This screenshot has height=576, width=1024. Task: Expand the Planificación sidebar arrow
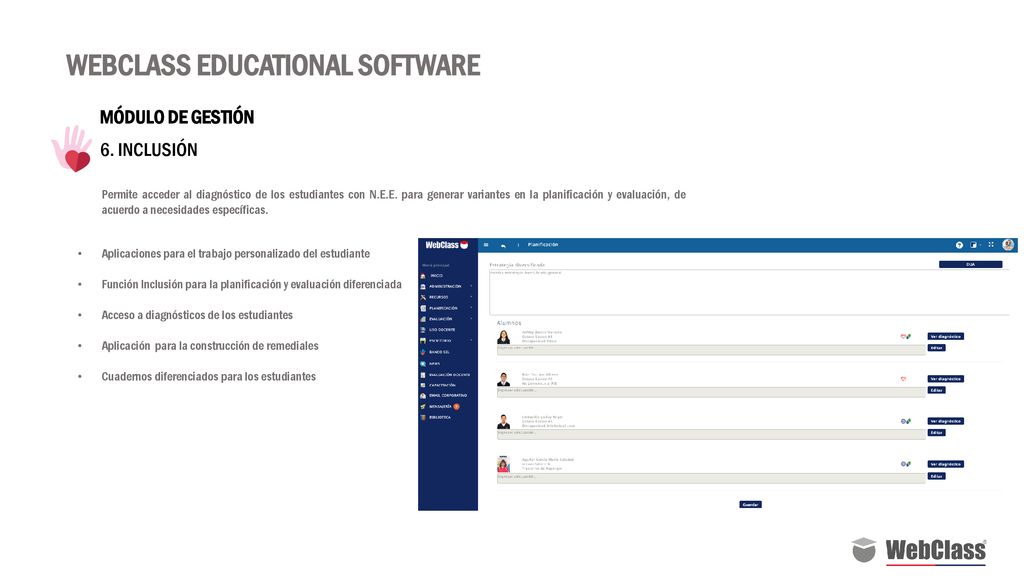point(471,308)
